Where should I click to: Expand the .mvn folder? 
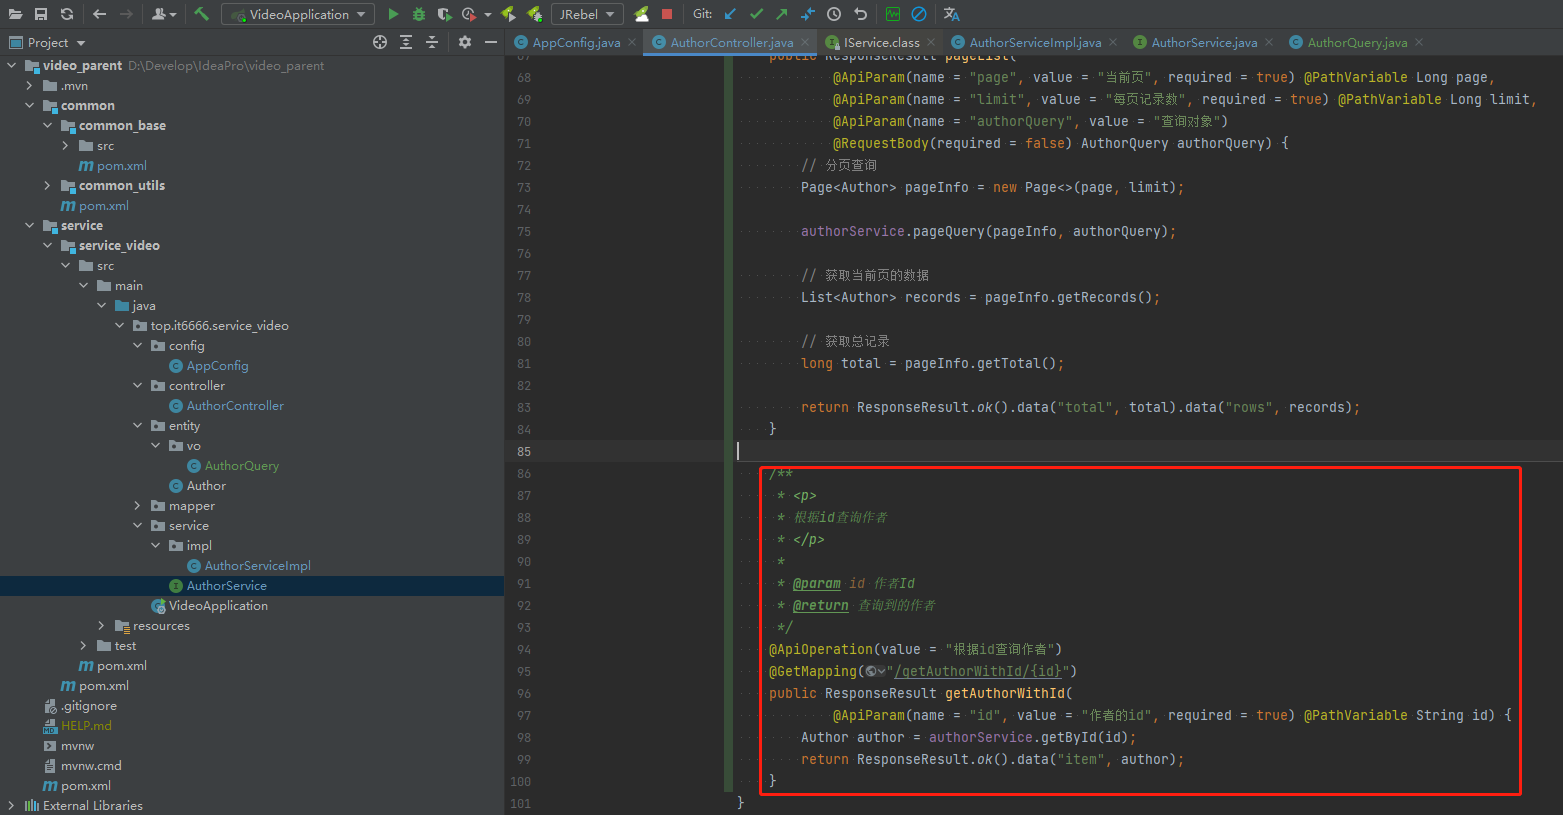point(29,86)
